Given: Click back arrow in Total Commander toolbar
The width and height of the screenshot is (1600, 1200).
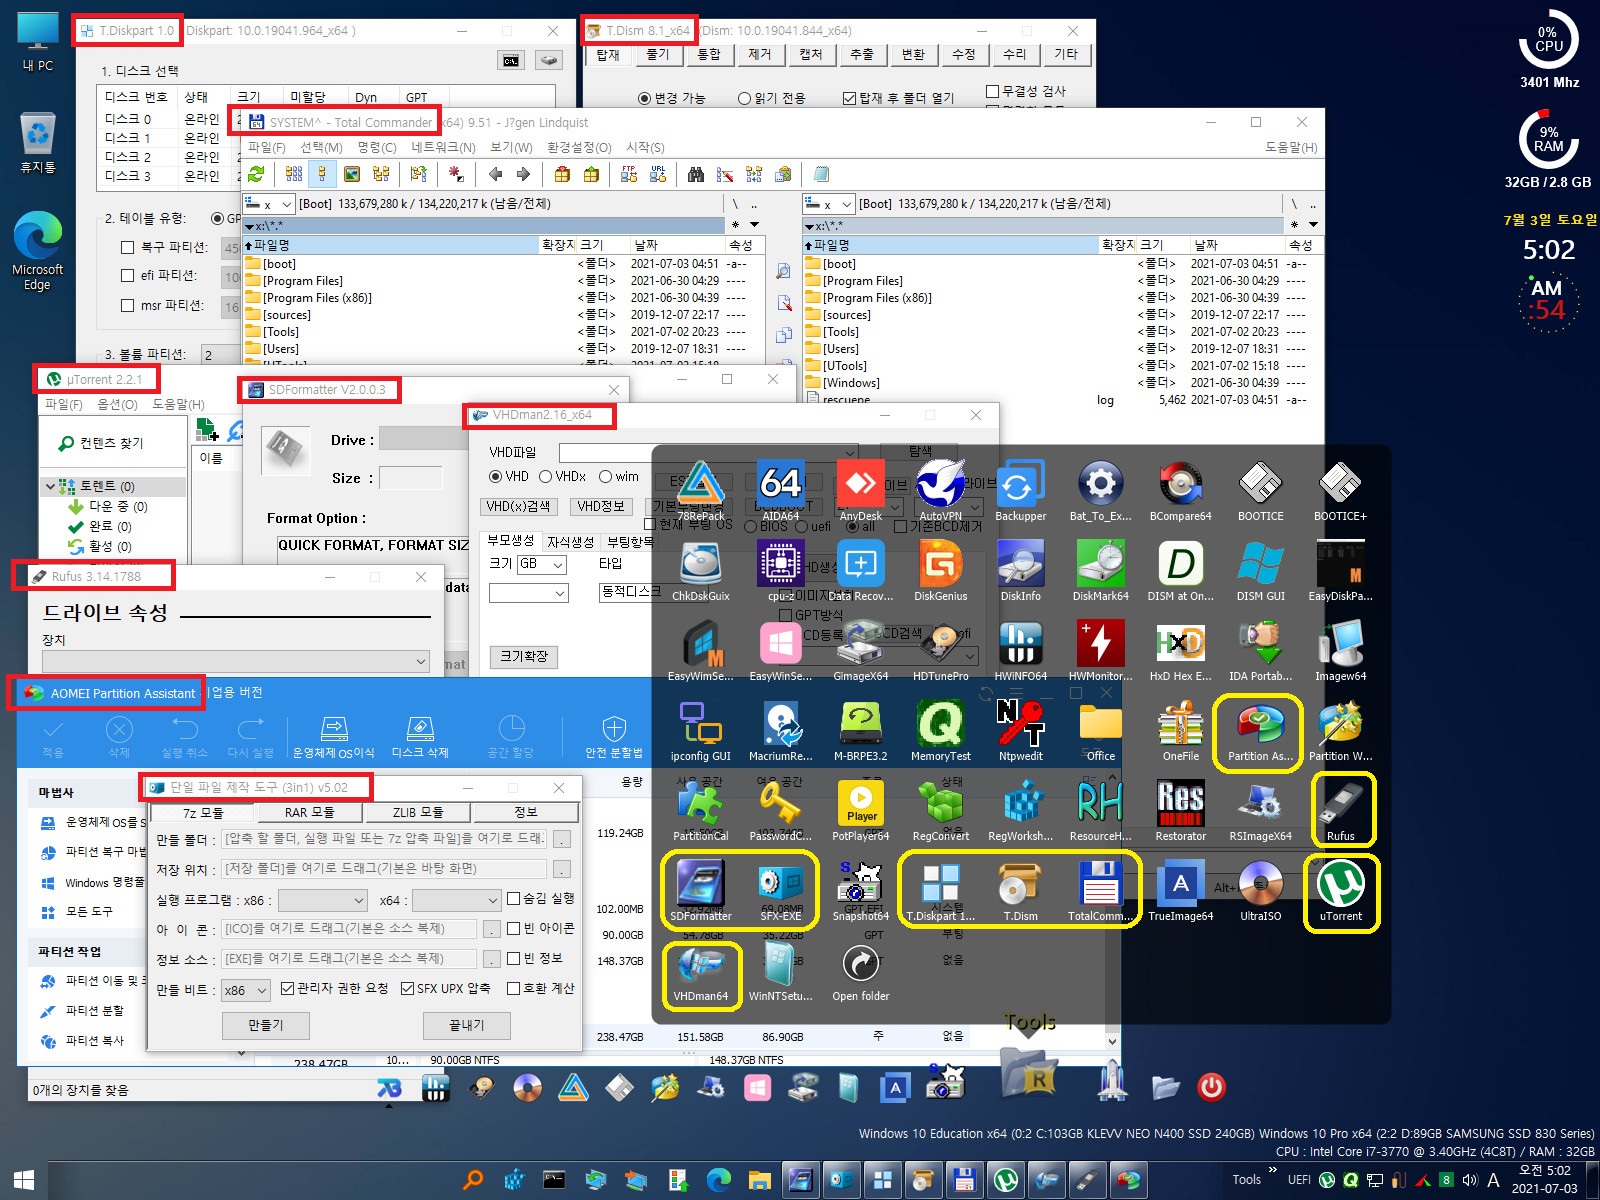Looking at the screenshot, I should [495, 174].
